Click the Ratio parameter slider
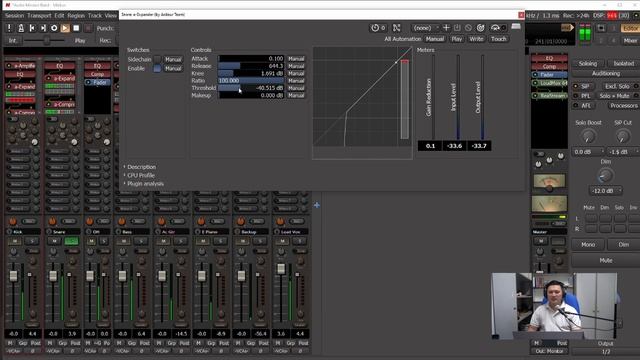This screenshot has height=360, width=640. [x=251, y=81]
